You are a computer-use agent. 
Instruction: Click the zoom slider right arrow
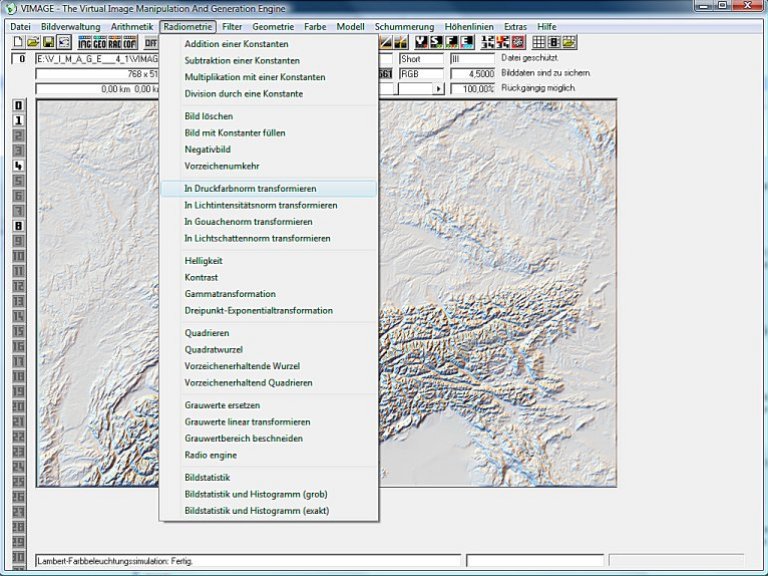click(438, 89)
